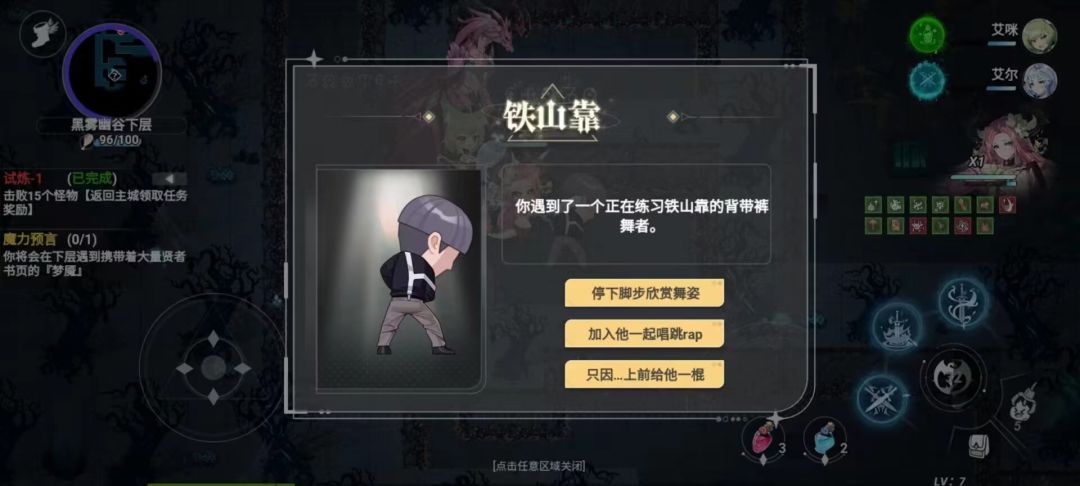Cast the sword-in-ground skill
The image size is (1080, 486).
point(897,328)
